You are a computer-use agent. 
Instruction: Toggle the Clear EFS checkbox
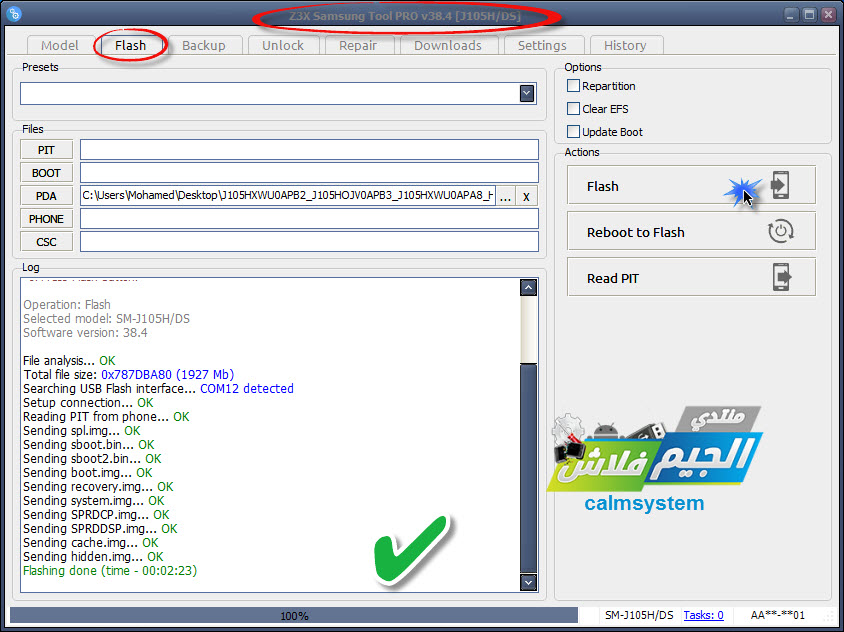click(573, 109)
